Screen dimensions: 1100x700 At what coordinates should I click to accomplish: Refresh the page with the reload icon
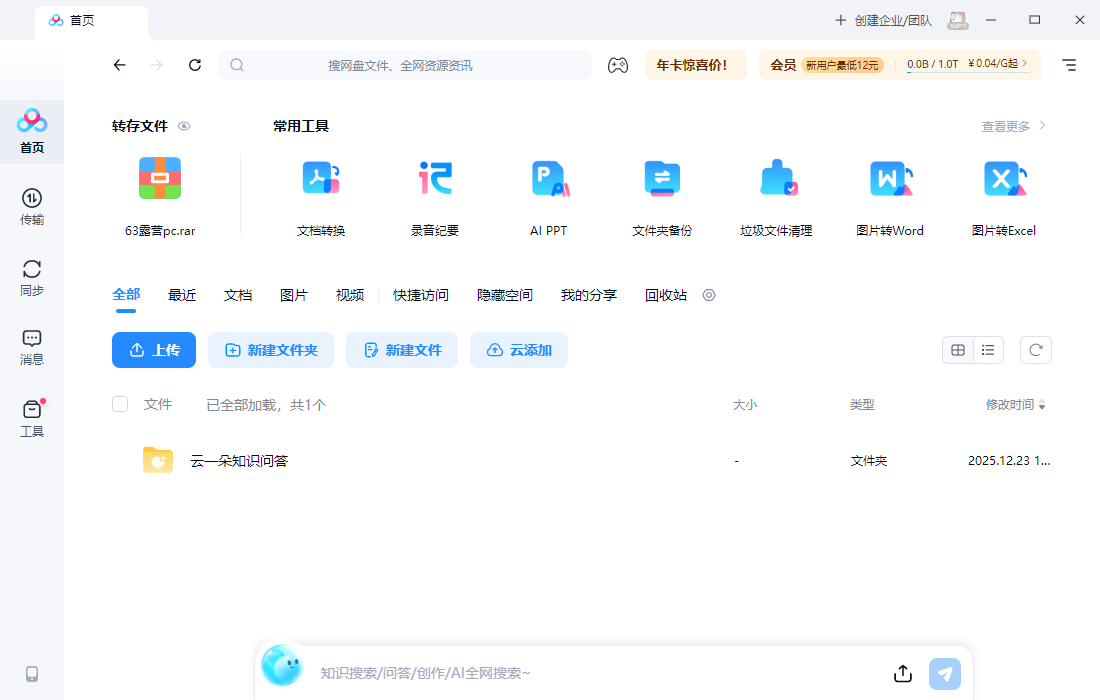point(195,65)
